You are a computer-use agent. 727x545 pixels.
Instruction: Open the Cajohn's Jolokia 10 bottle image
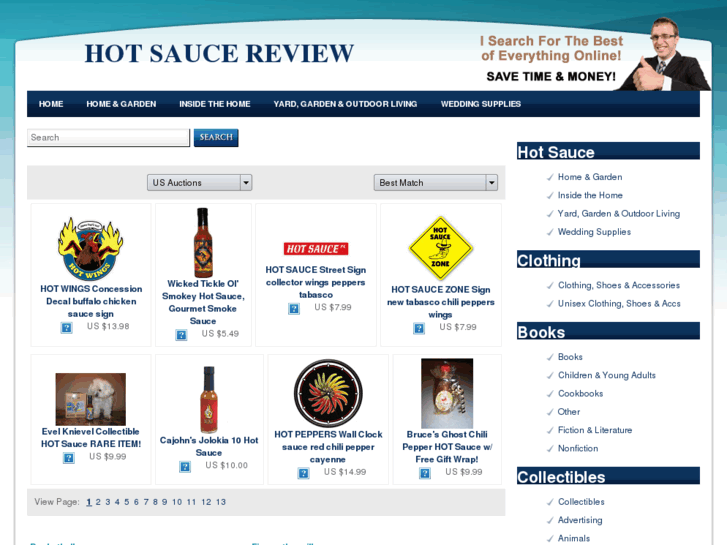209,399
